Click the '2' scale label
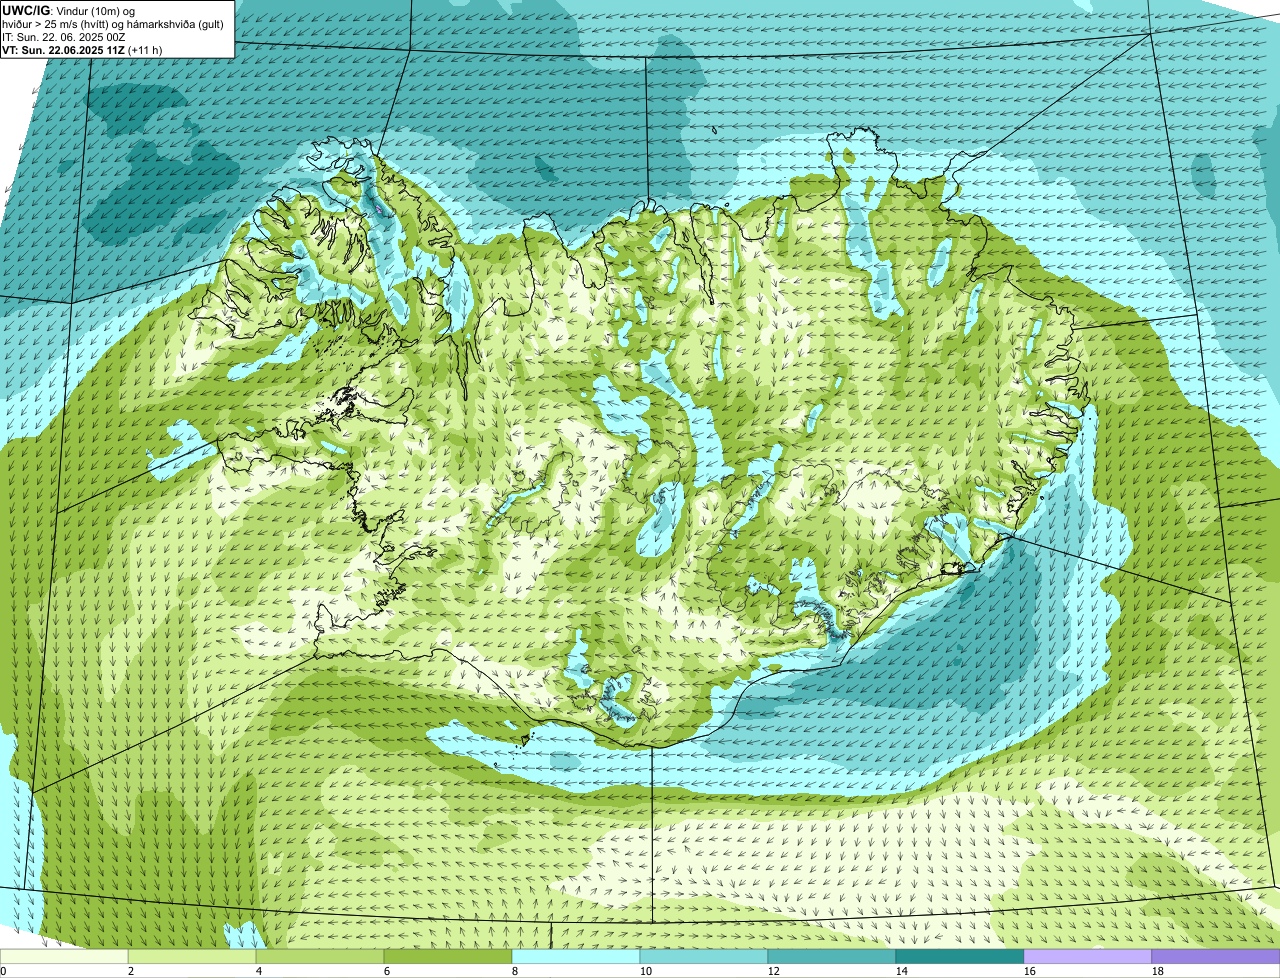The height and width of the screenshot is (978, 1280). point(131,971)
